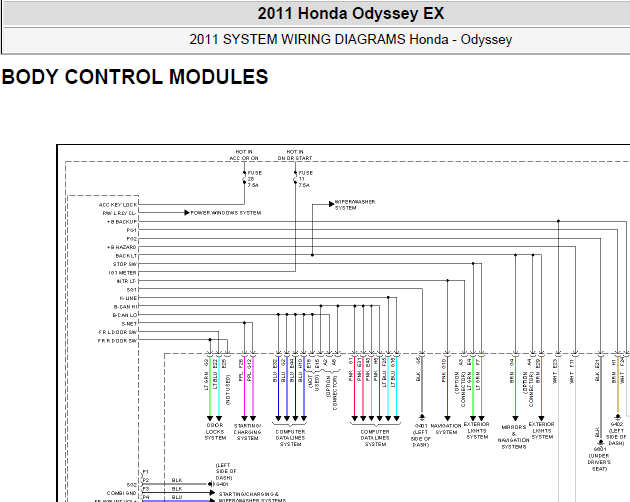
Task: Click the 'HOT IN ACC OR ON' label
Action: (244, 155)
